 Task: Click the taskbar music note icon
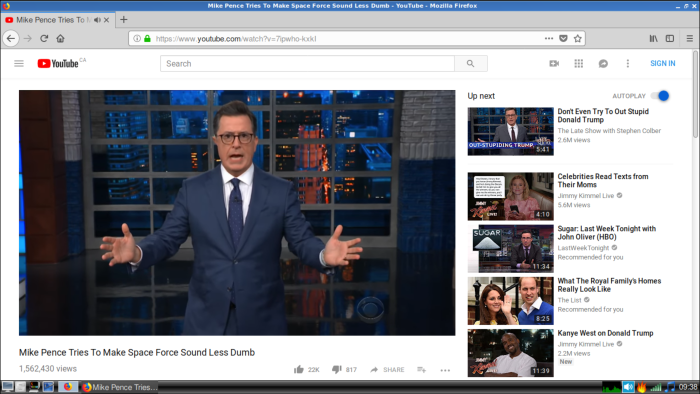(670, 387)
